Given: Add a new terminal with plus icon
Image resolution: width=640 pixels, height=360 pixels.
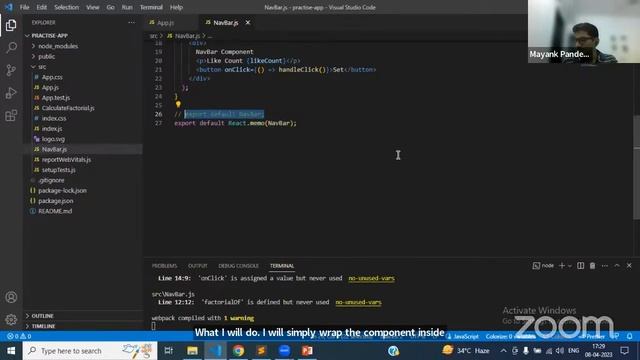Looking at the screenshot, I should (x=562, y=266).
